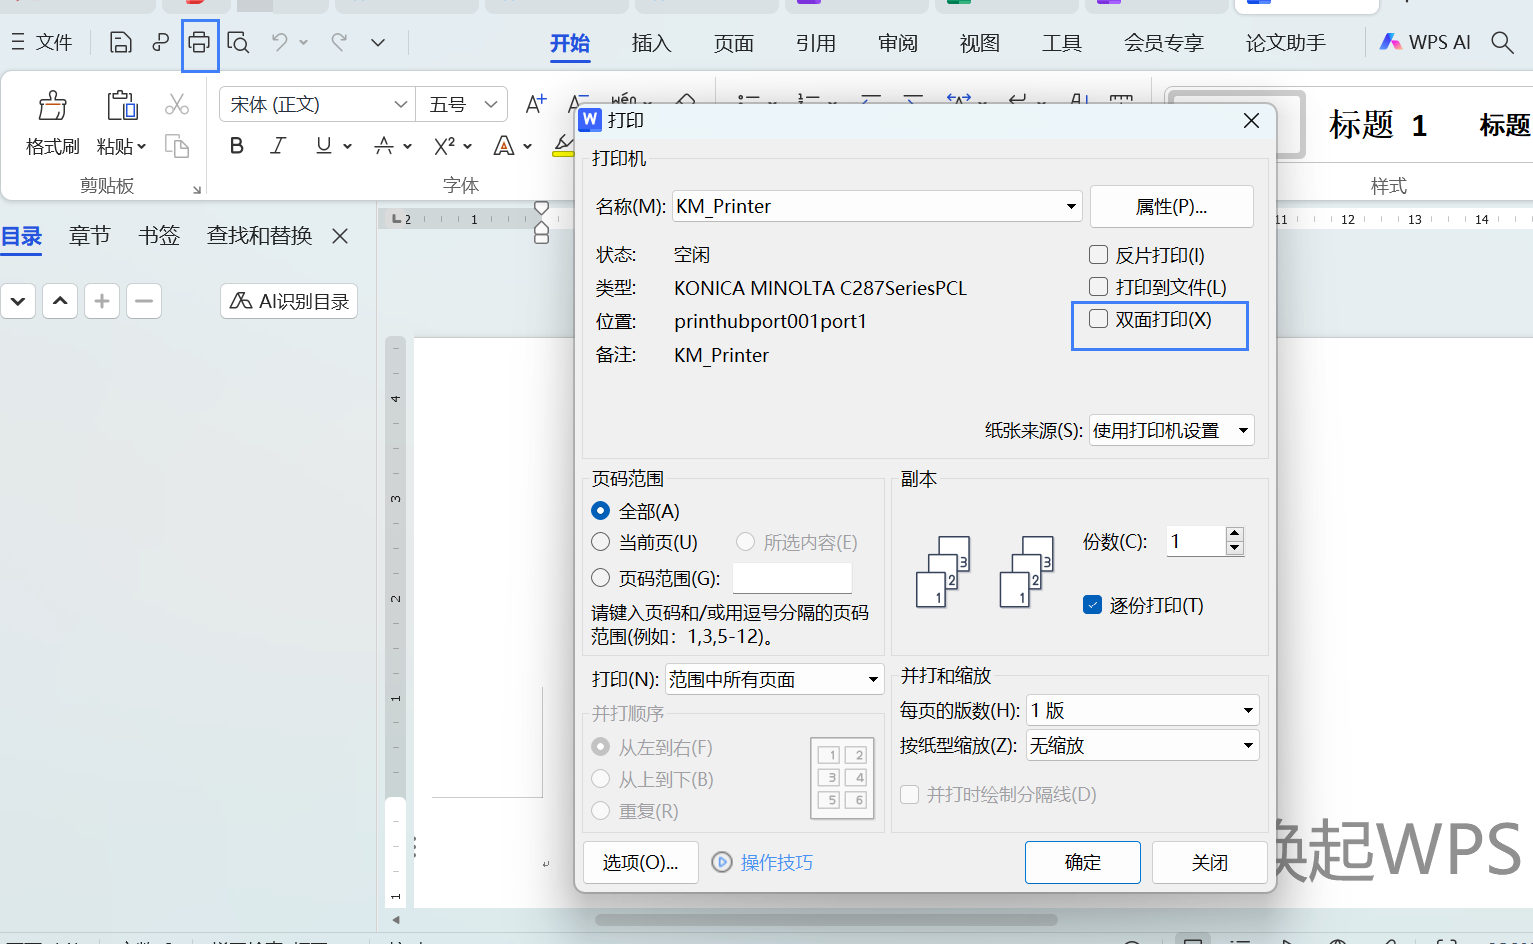Screen dimensions: 1533x944
Task: Click the Save icon in quick toolbar
Action: [x=120, y=42]
